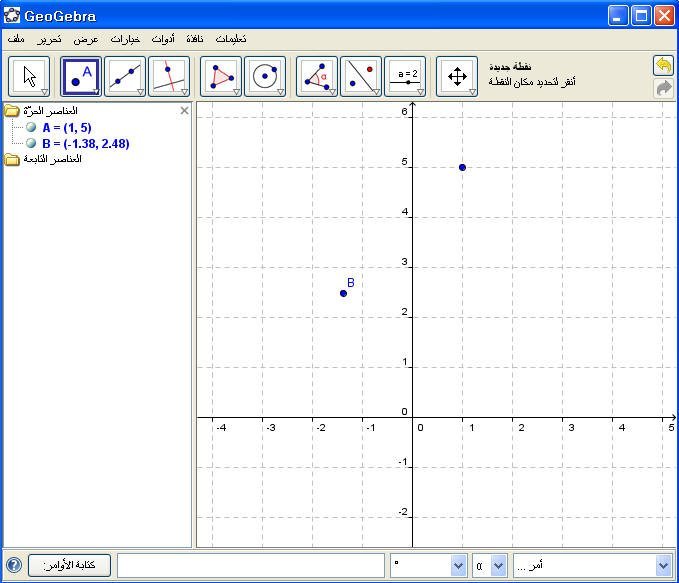Screen dimensions: 679x583
Task: Open the عرض (View) menu
Action: click(x=86, y=39)
